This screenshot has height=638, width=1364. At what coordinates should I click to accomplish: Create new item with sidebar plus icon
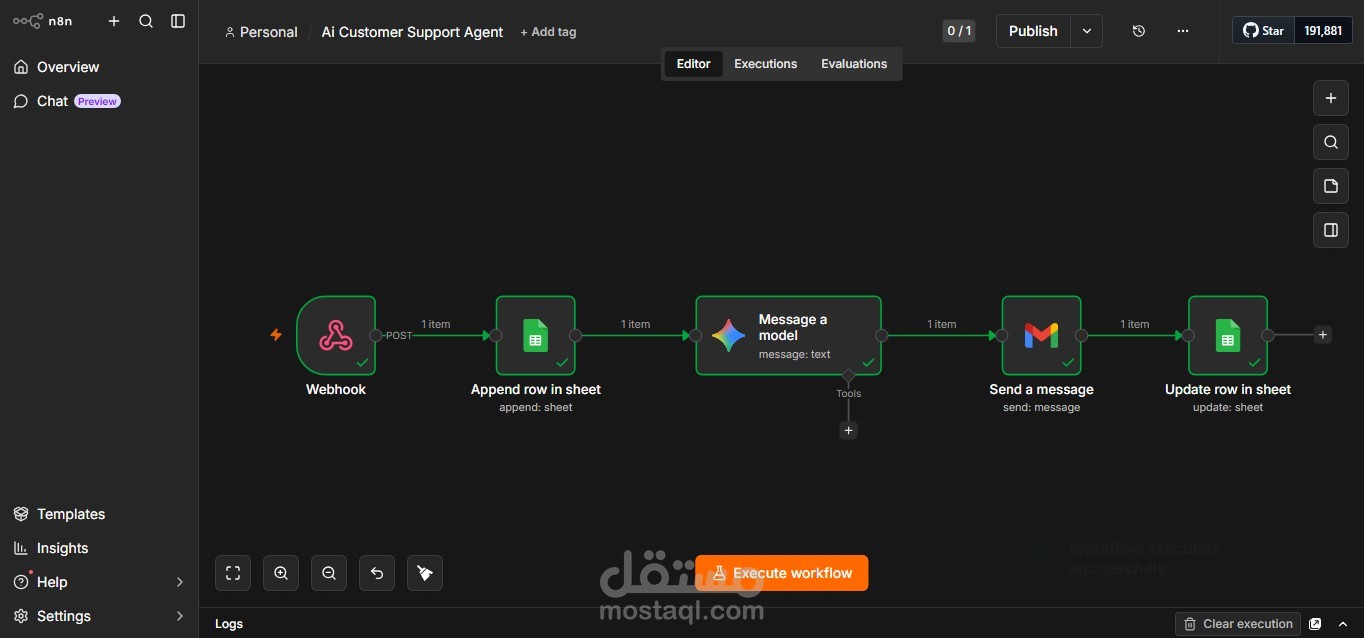(x=114, y=21)
